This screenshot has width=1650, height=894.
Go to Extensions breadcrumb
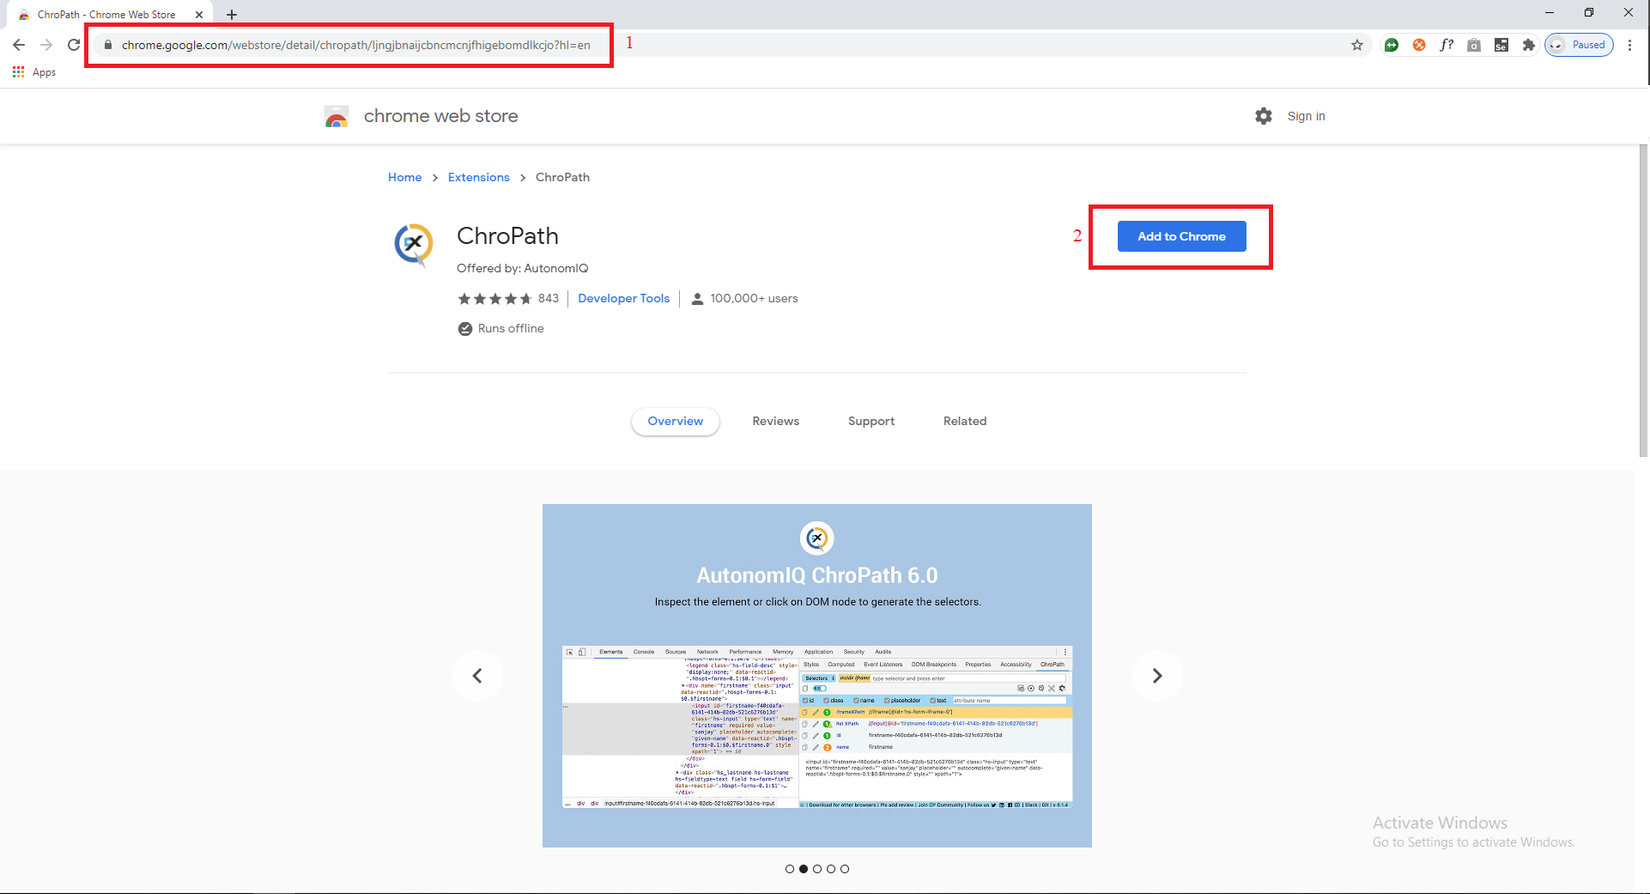[479, 177]
